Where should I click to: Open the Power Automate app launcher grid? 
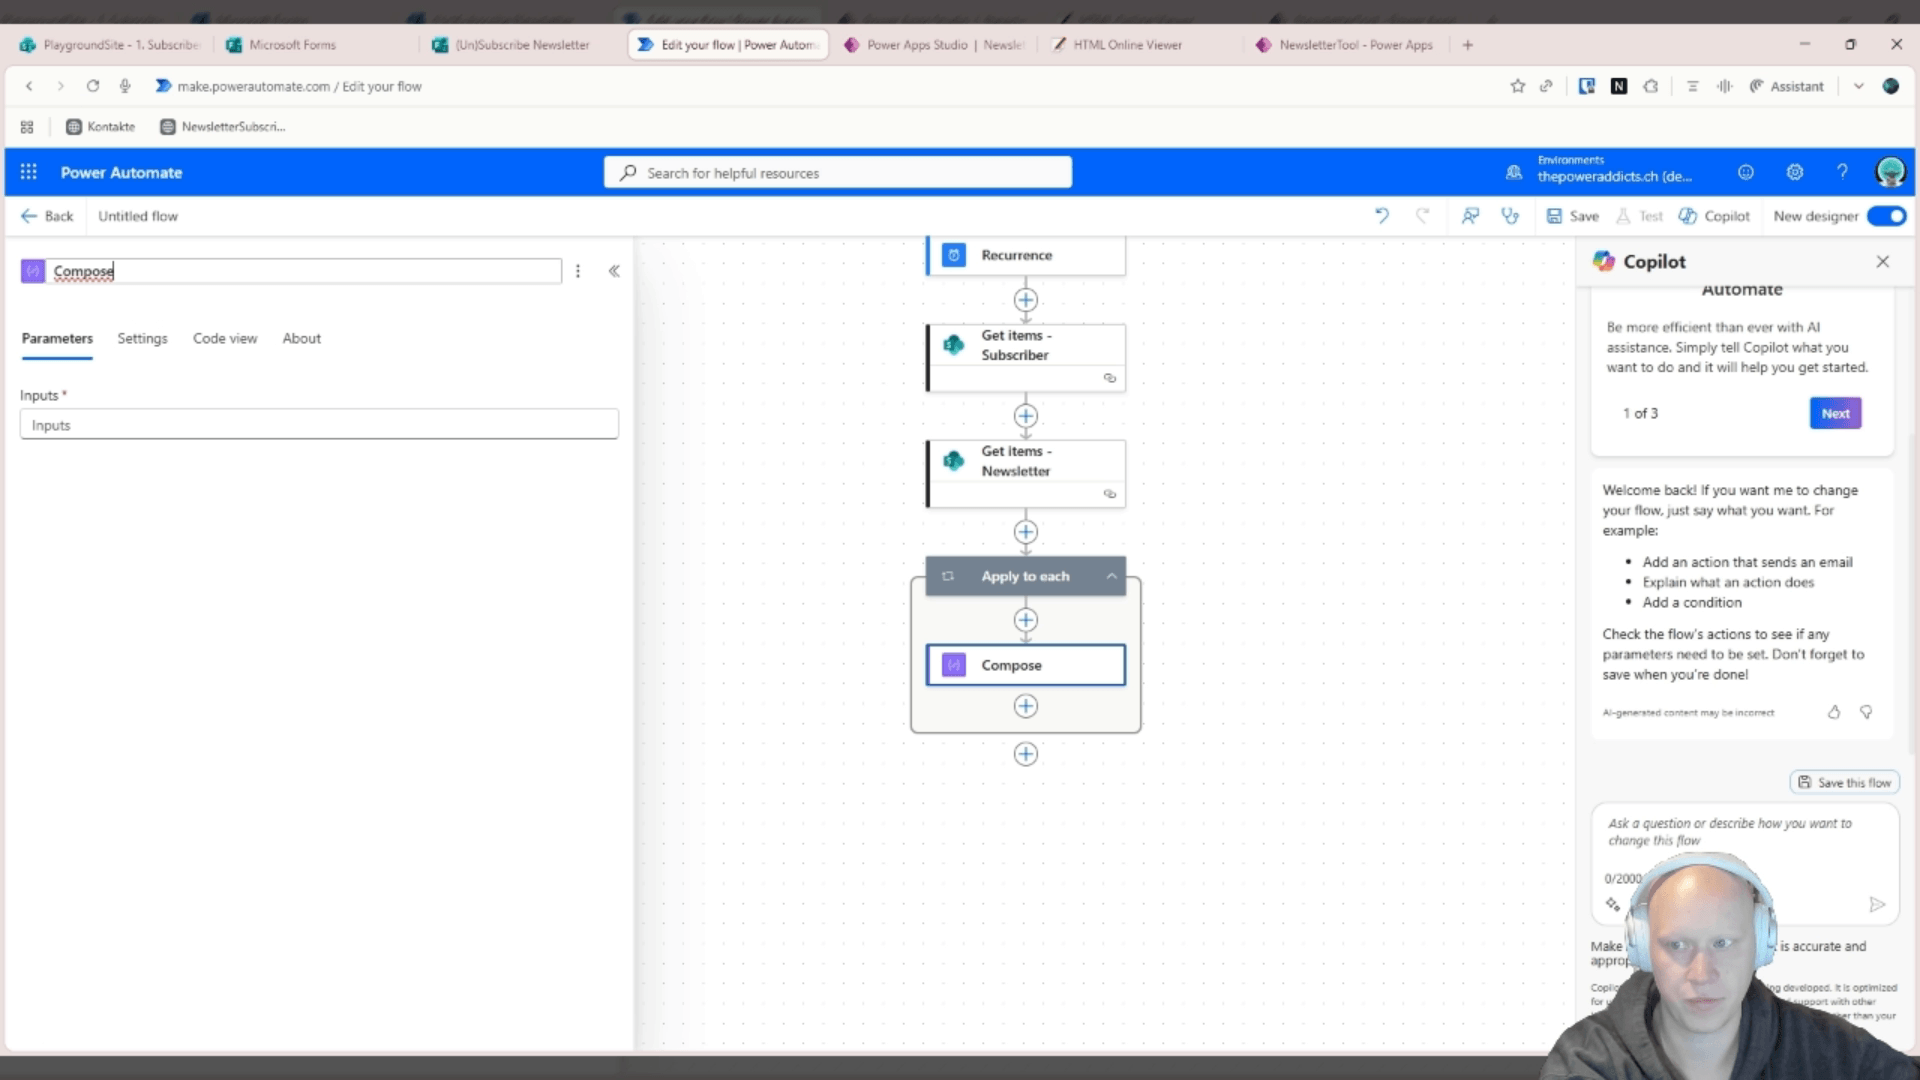click(x=28, y=172)
